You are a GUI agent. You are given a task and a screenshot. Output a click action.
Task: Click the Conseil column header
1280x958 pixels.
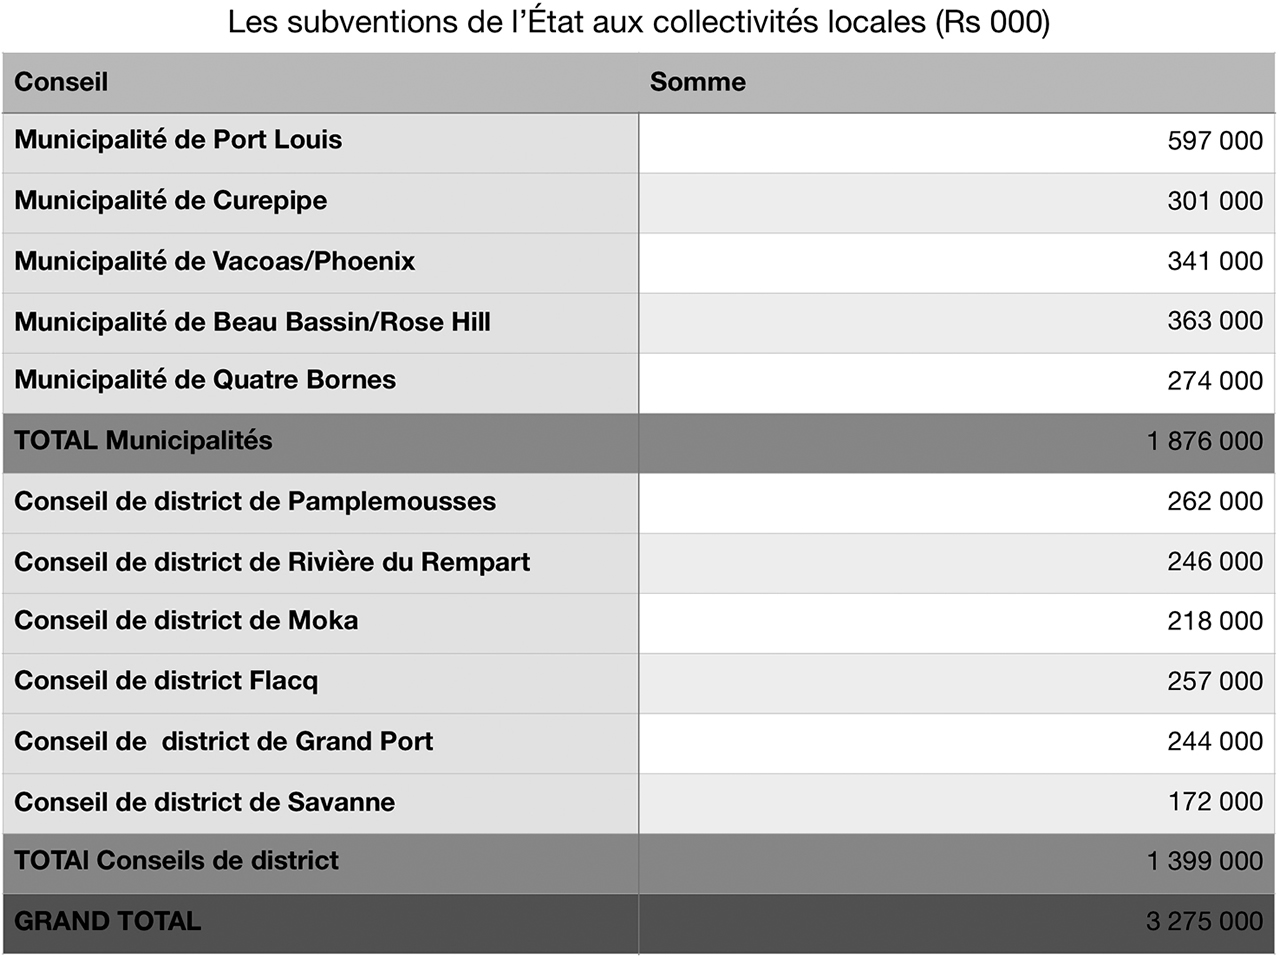[61, 82]
